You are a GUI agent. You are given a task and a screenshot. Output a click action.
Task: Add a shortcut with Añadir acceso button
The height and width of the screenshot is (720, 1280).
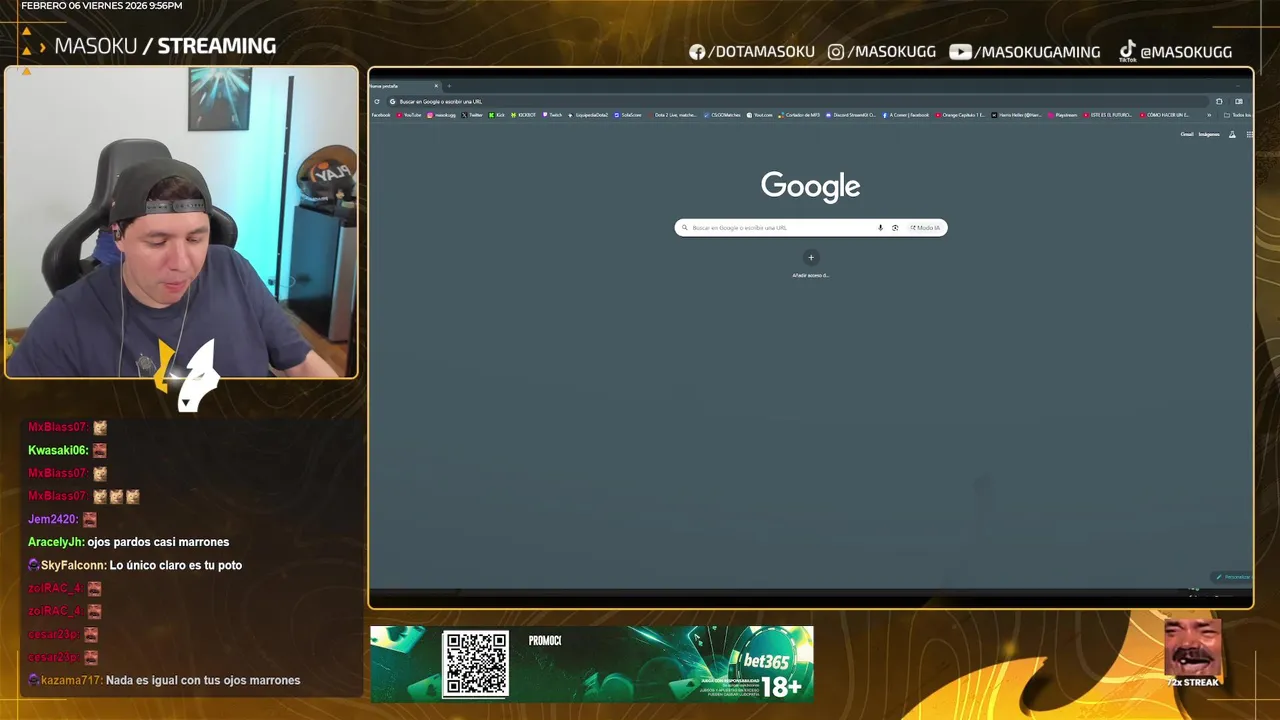[x=811, y=258]
